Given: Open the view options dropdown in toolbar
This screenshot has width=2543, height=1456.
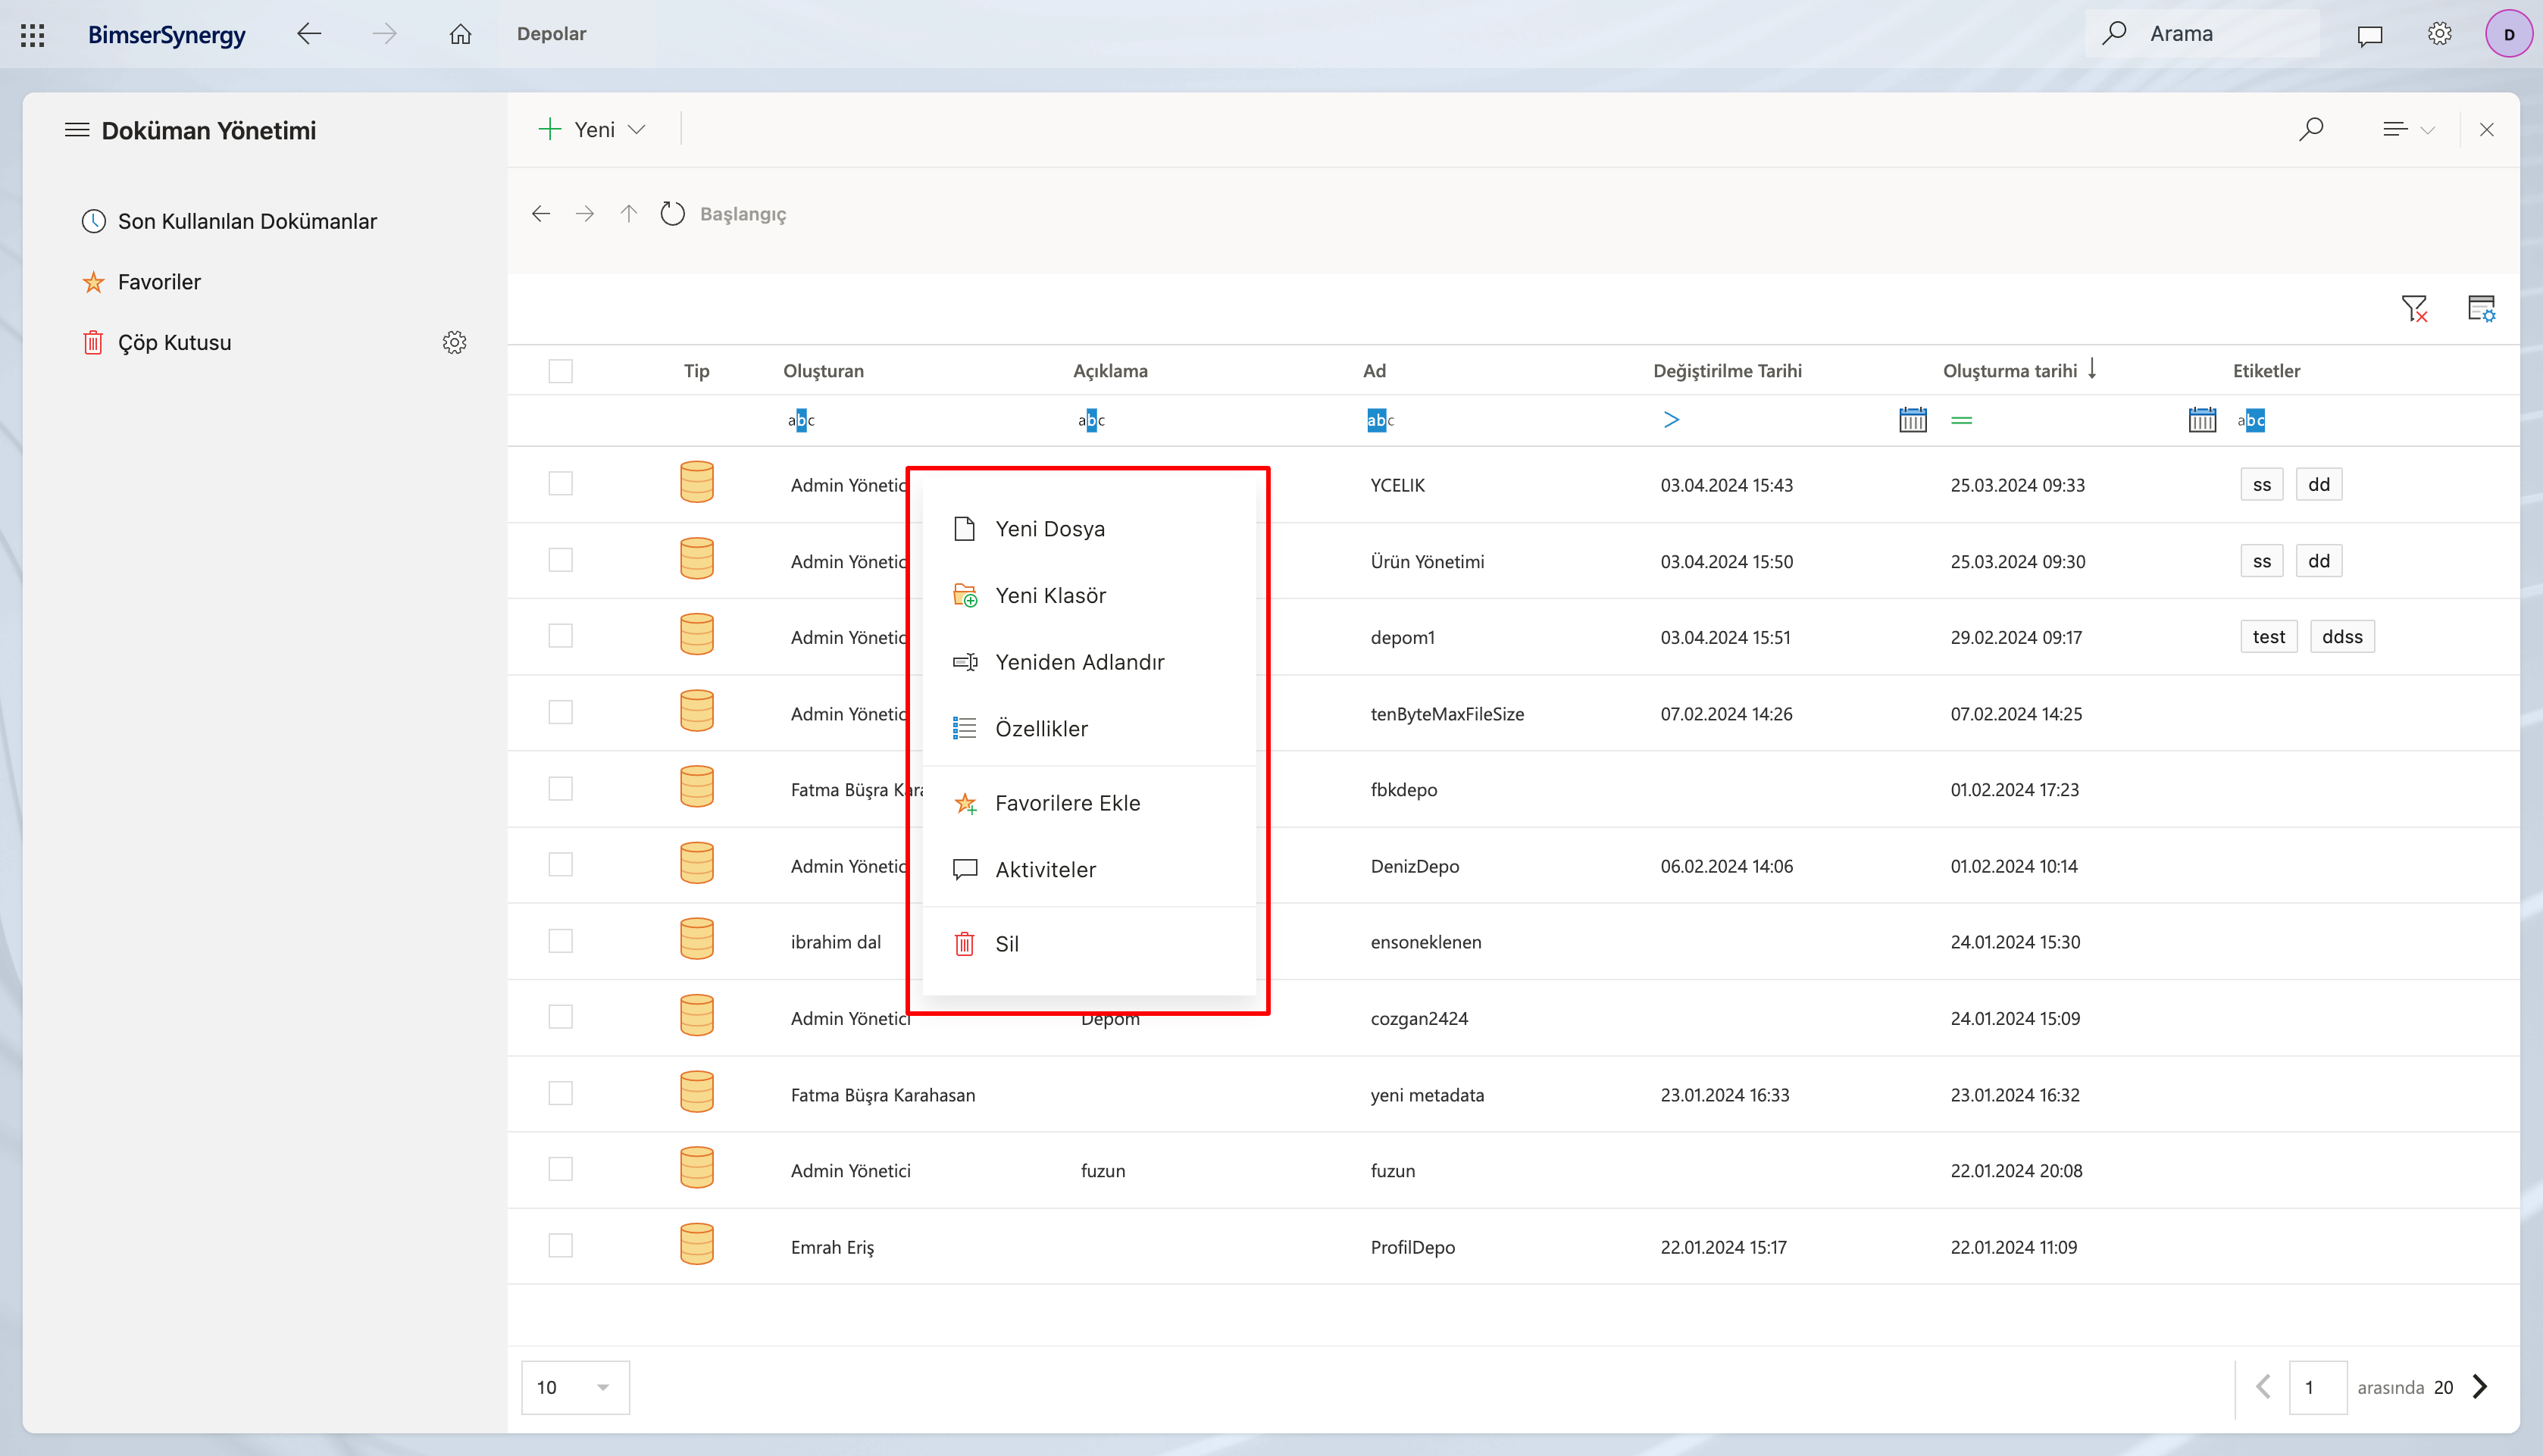Looking at the screenshot, I should click(x=2407, y=129).
